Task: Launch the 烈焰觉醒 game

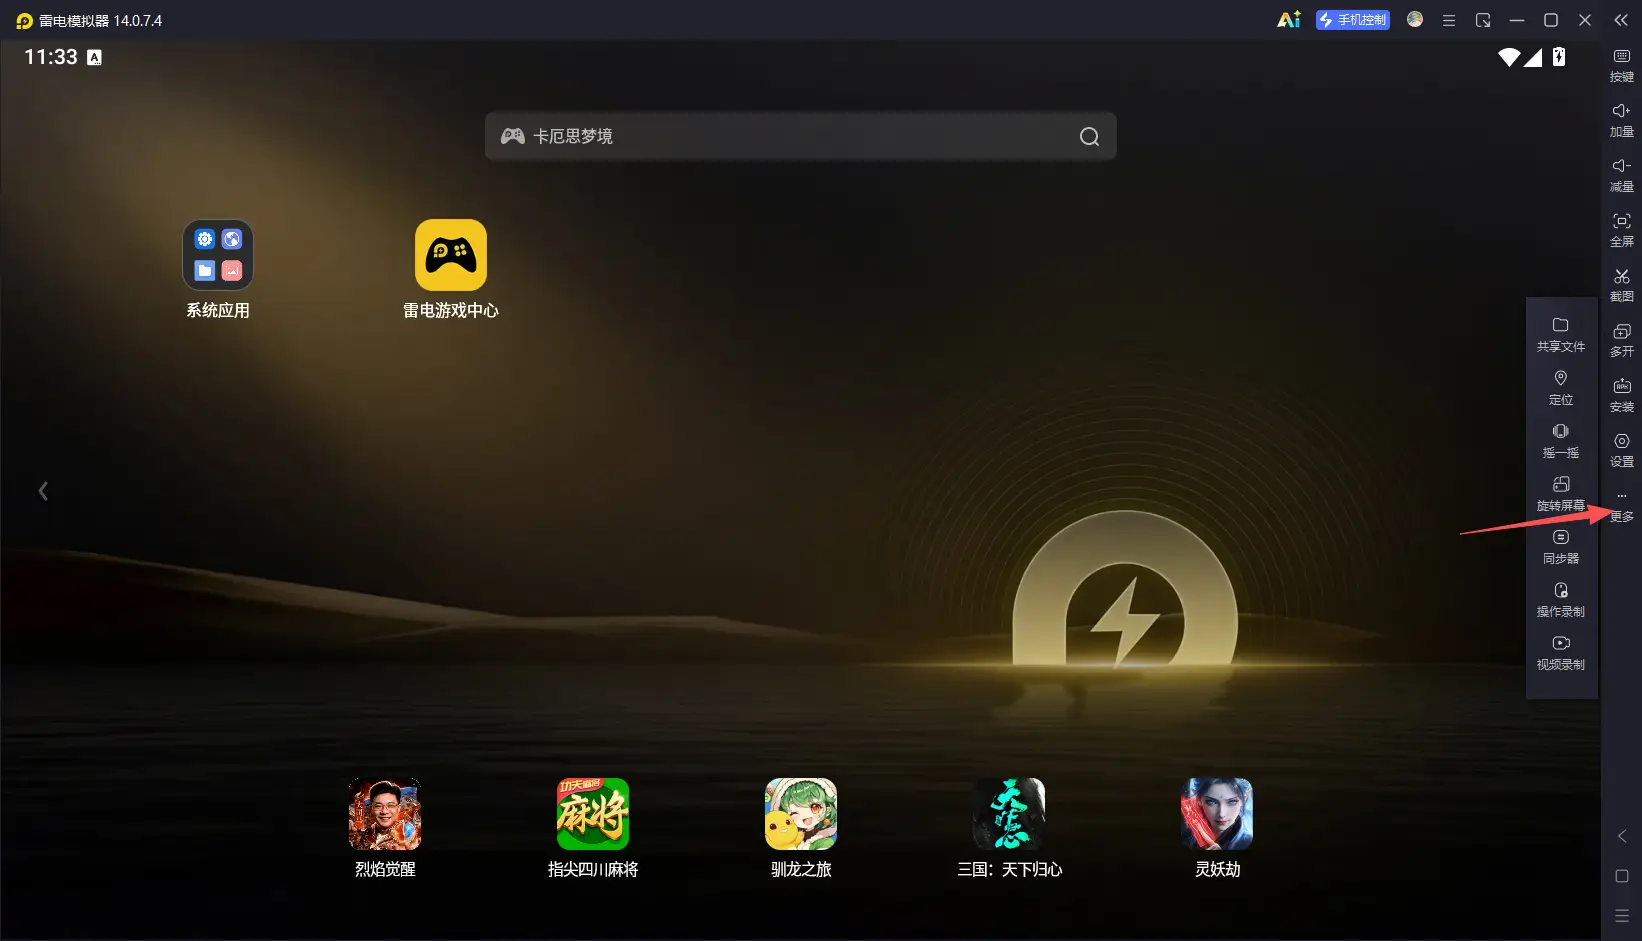Action: (x=385, y=829)
